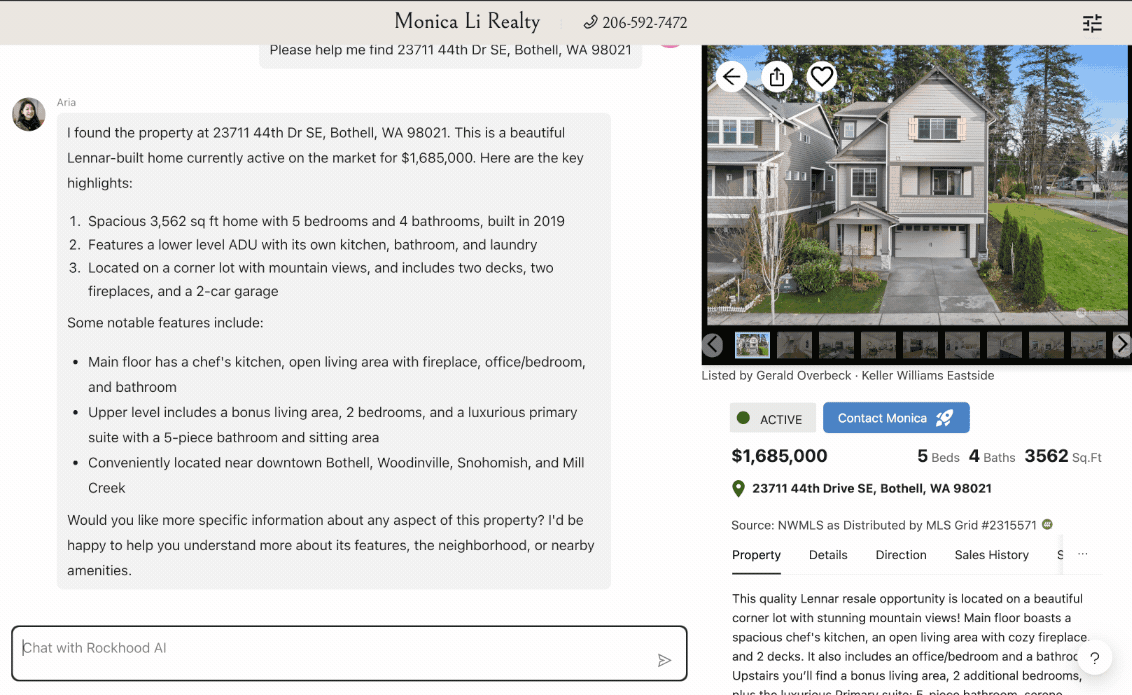Select the first house exterior thumbnail
Screen dimensions: 1132x695
752,345
